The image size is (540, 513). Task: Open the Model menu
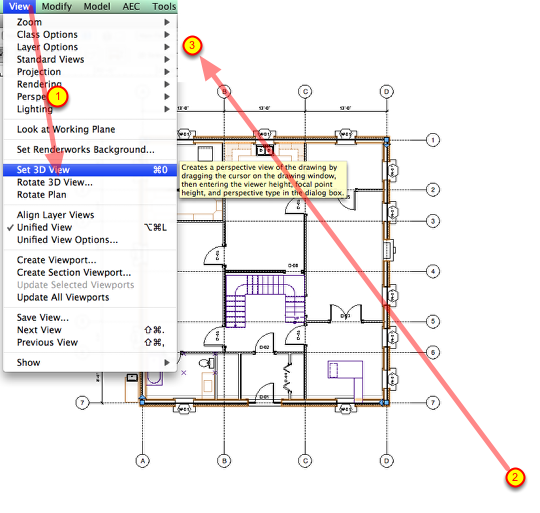click(97, 7)
